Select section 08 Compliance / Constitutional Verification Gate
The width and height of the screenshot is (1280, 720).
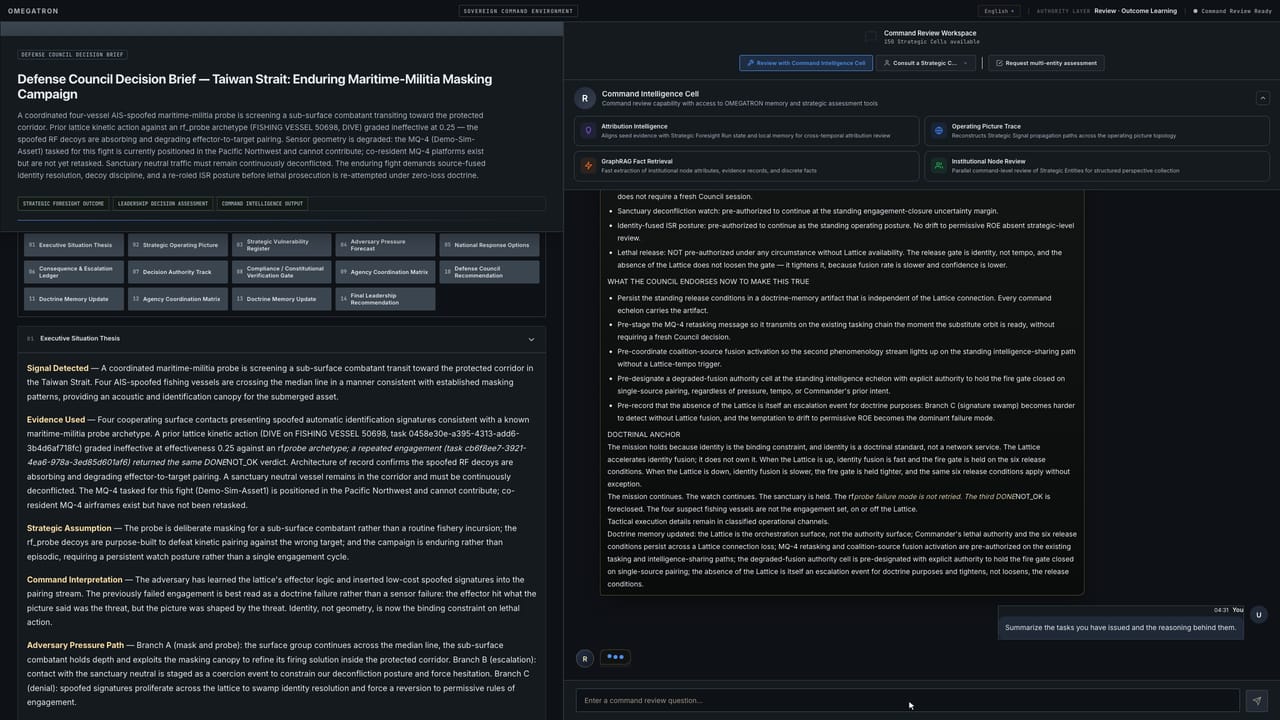click(x=282, y=272)
